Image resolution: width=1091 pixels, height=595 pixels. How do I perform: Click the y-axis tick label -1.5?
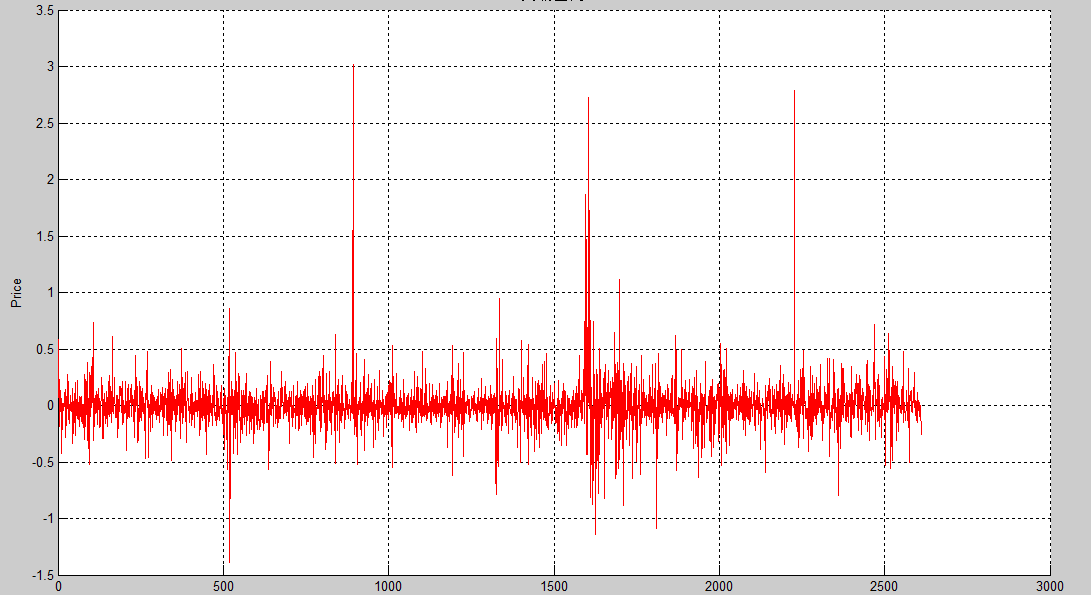click(x=42, y=575)
